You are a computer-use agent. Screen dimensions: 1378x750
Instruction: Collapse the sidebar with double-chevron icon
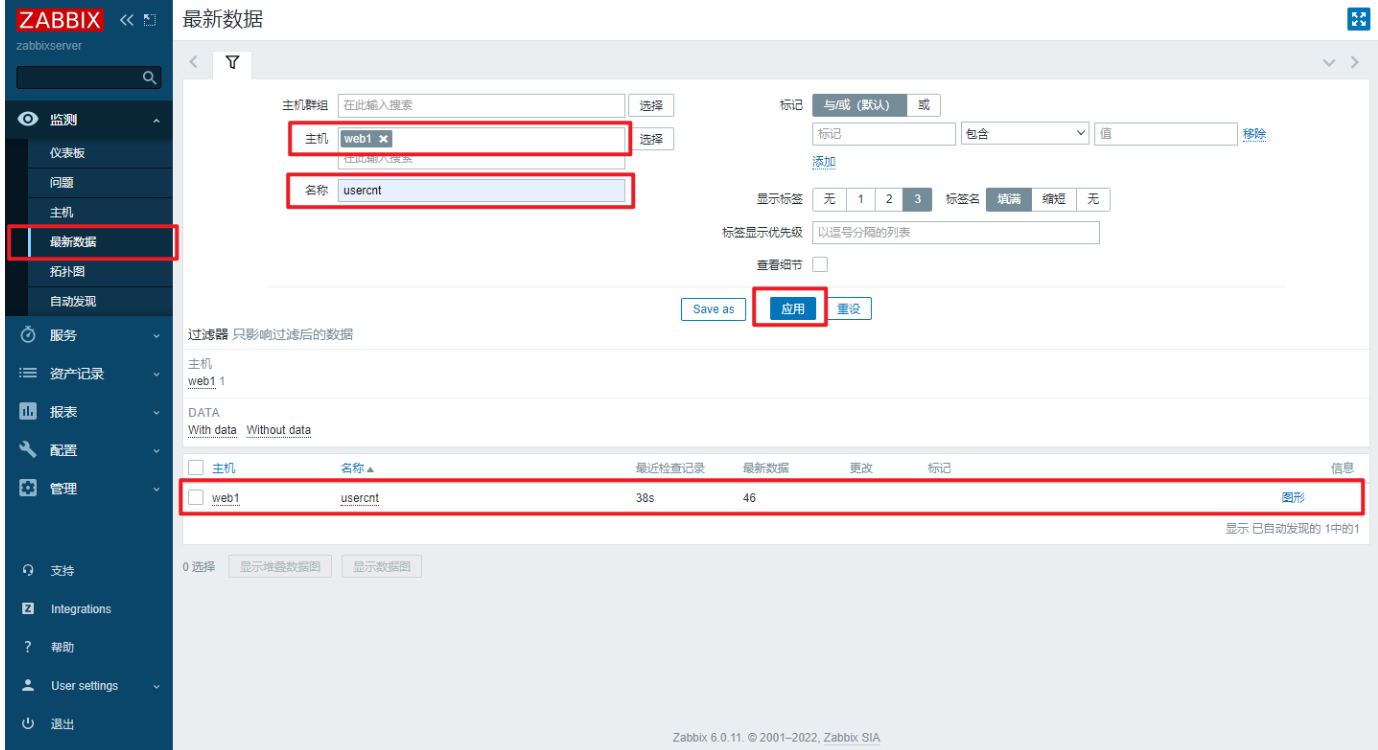coord(127,20)
